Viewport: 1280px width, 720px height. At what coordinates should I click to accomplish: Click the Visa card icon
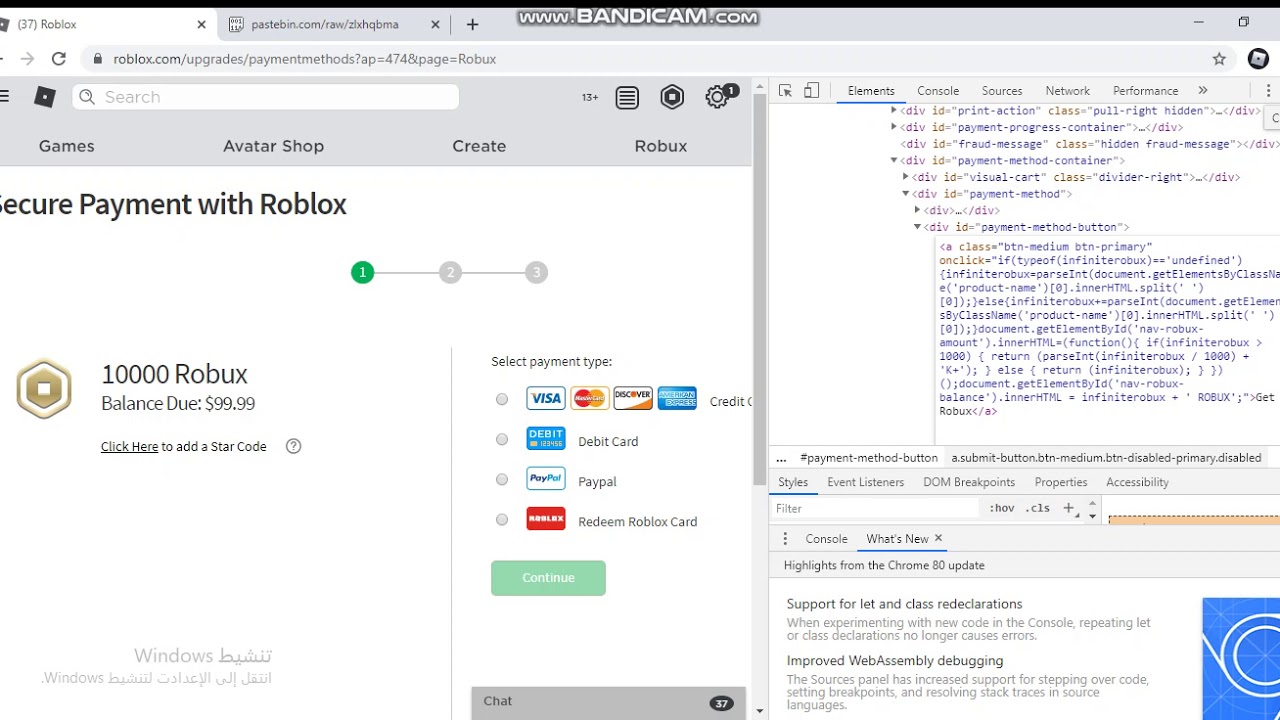546,398
